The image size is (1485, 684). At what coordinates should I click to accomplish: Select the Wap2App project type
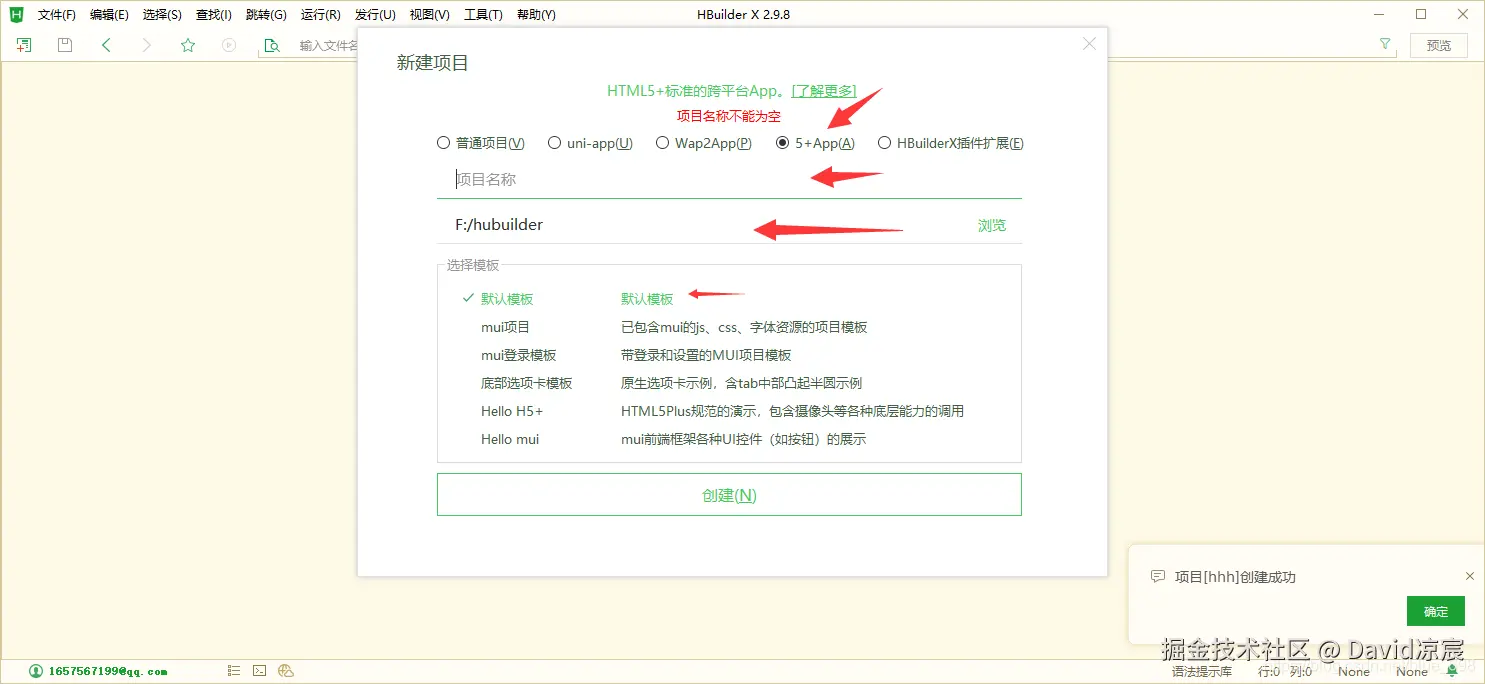click(x=662, y=142)
